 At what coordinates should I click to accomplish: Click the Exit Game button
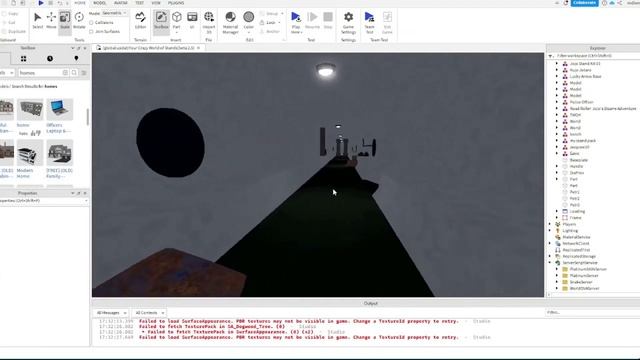[387, 22]
